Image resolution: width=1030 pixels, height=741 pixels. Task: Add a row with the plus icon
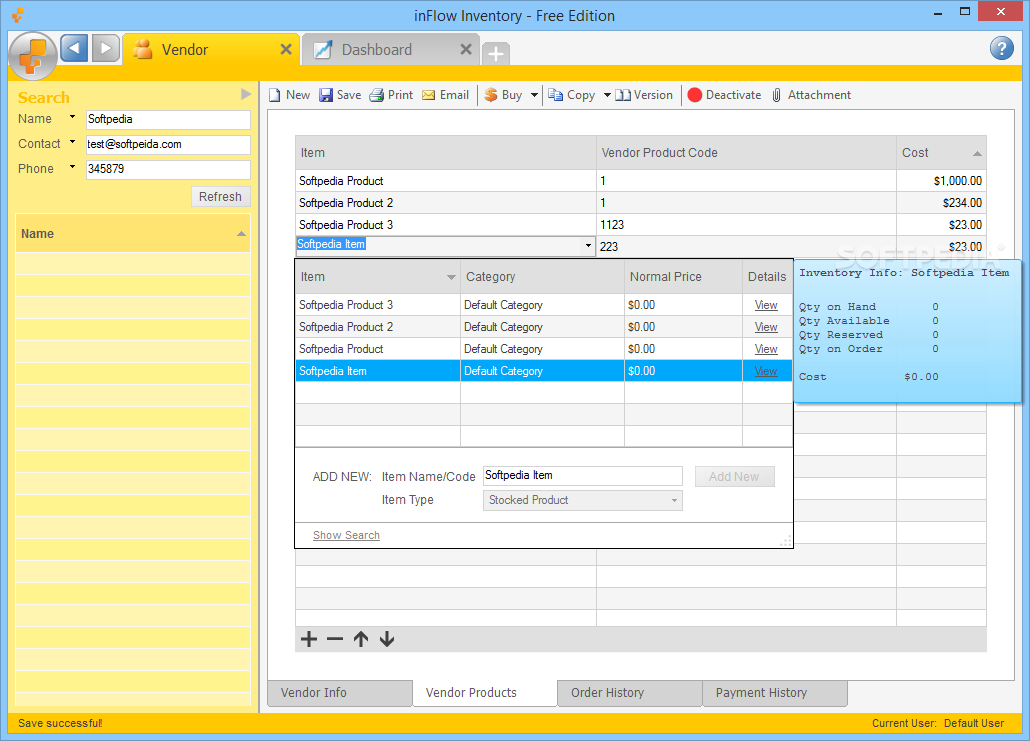click(309, 639)
